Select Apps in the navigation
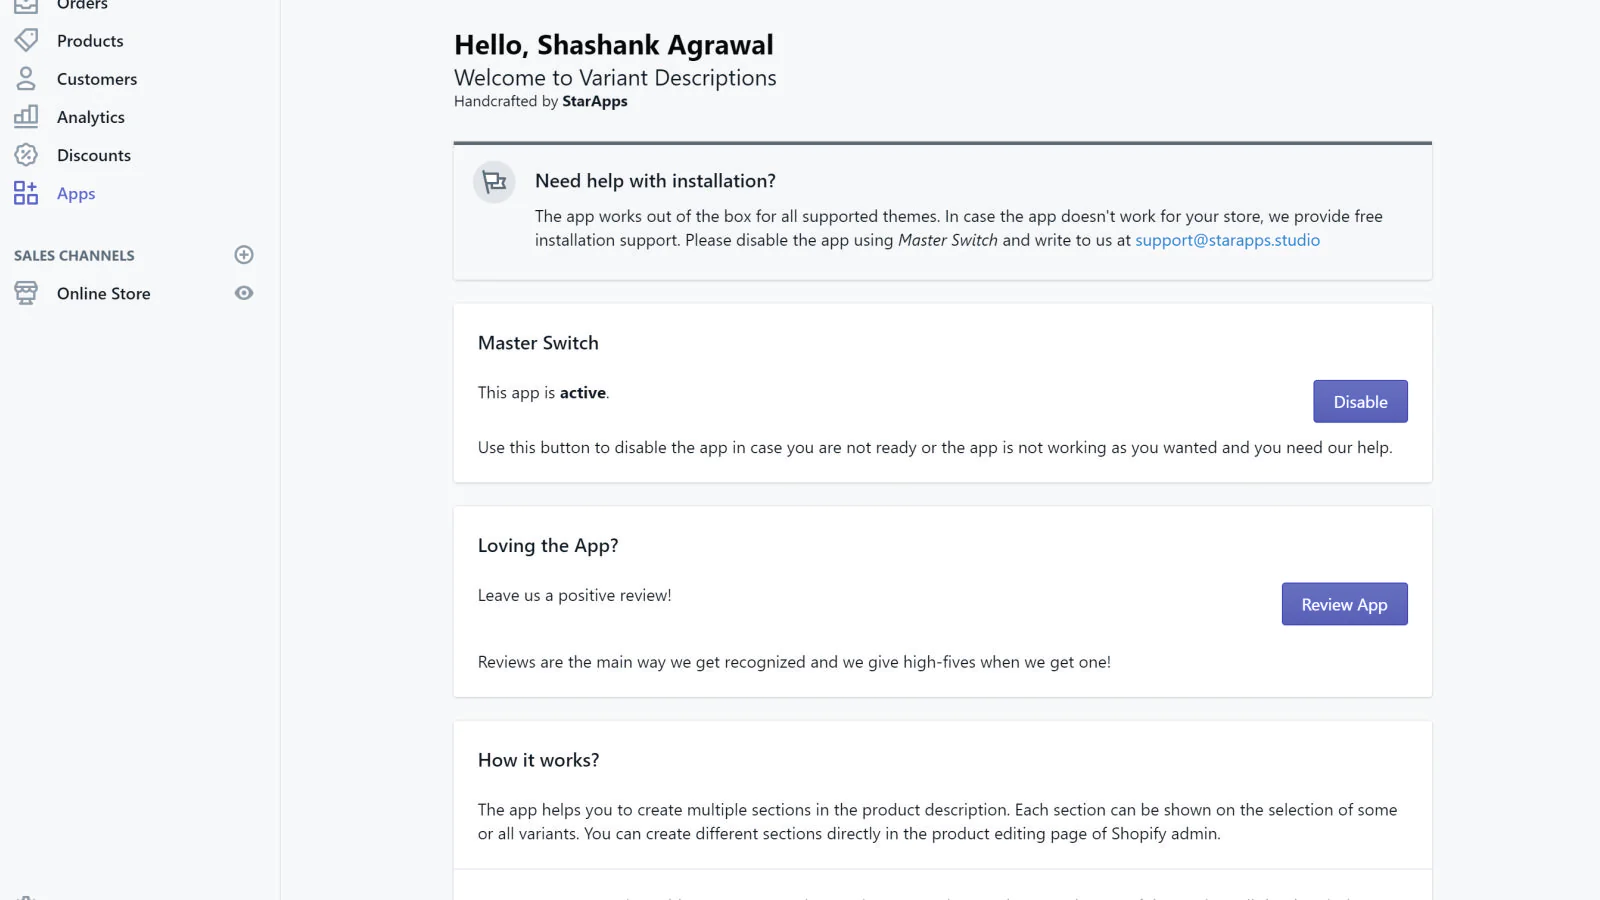Viewport: 1600px width, 900px height. 76,194
